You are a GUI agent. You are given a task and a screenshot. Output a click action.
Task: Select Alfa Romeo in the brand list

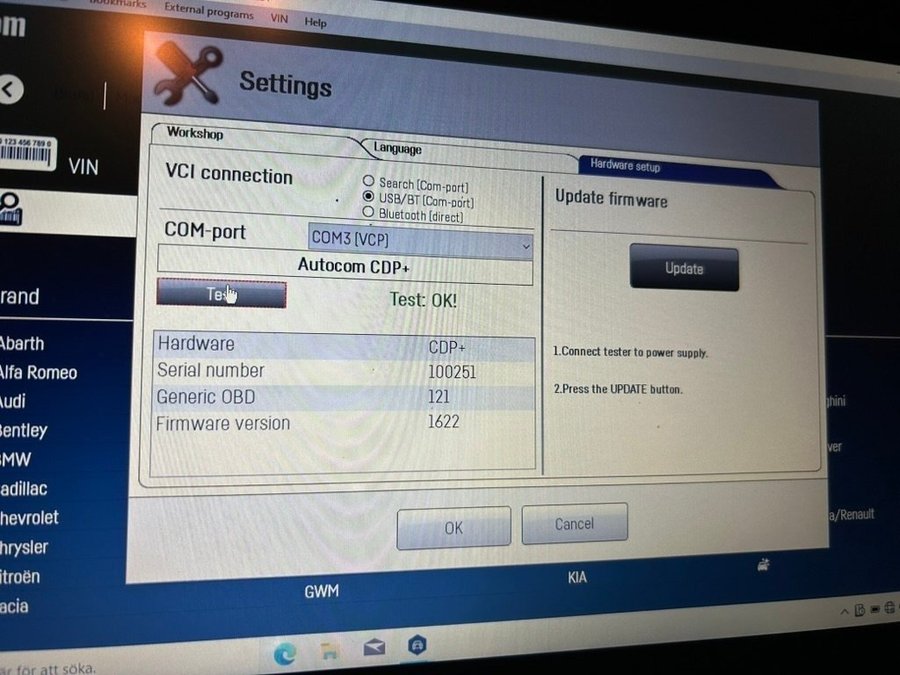pyautogui.click(x=38, y=373)
